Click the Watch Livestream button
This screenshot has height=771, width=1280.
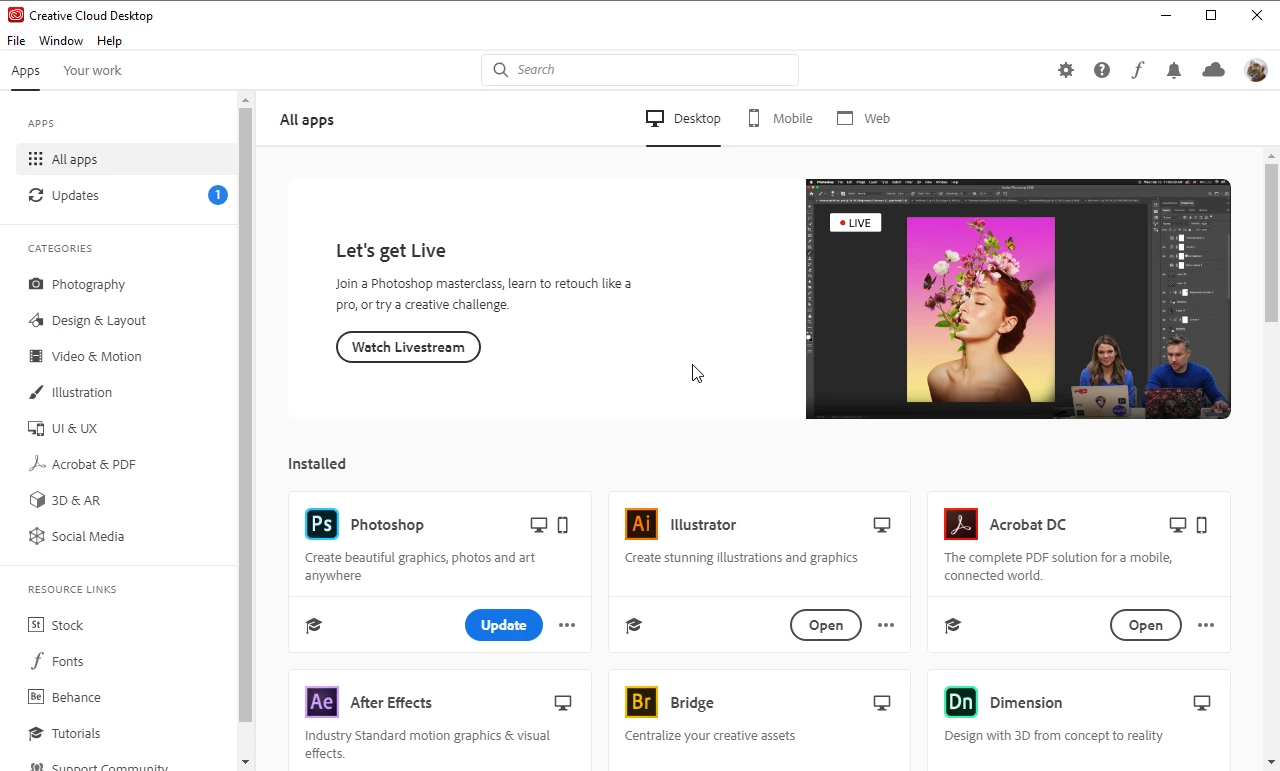click(x=408, y=347)
